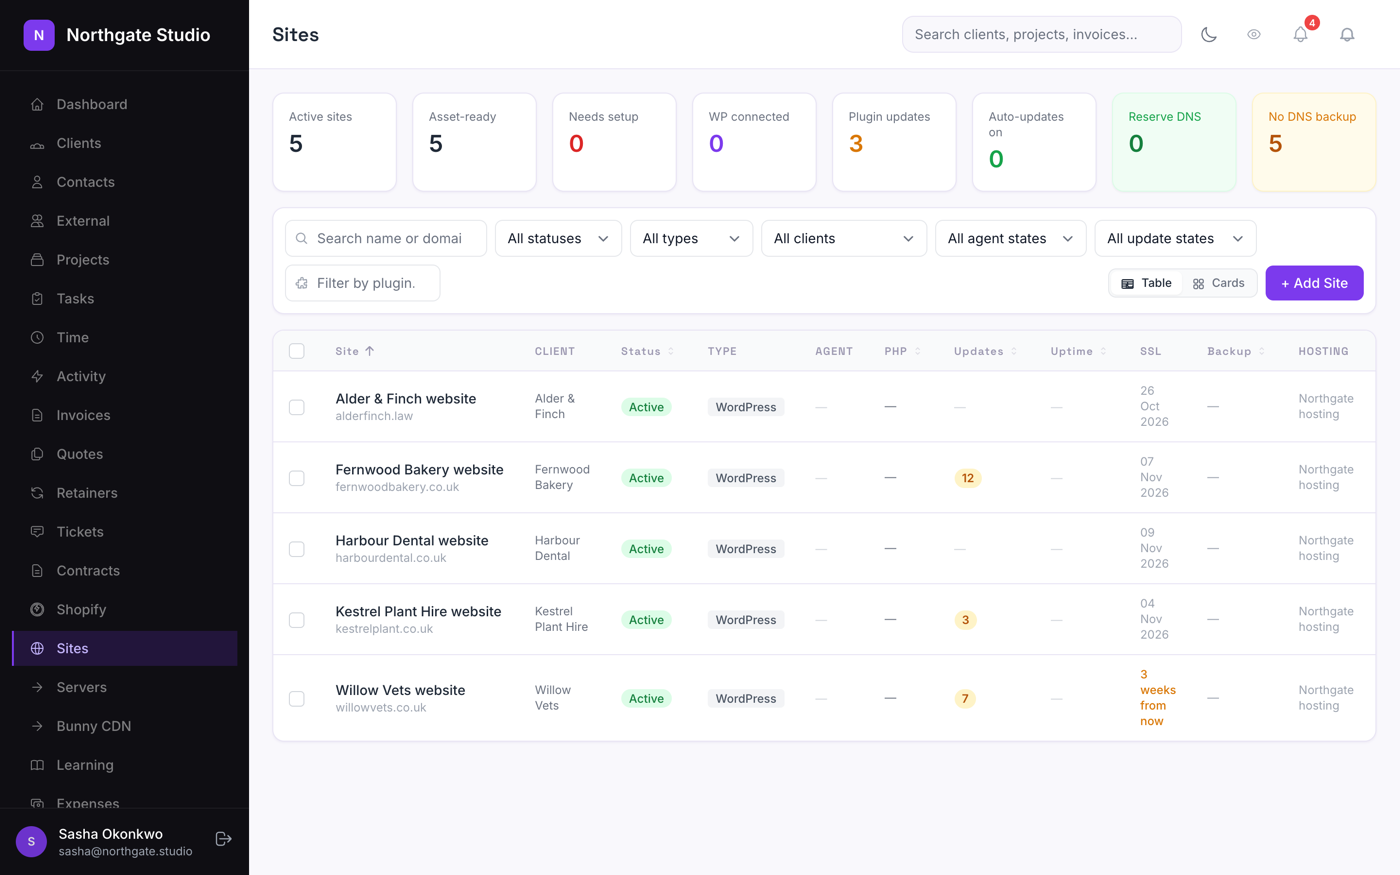The height and width of the screenshot is (875, 1400).
Task: Click the logout icon beside Sasha Okonkwo
Action: coord(224,839)
